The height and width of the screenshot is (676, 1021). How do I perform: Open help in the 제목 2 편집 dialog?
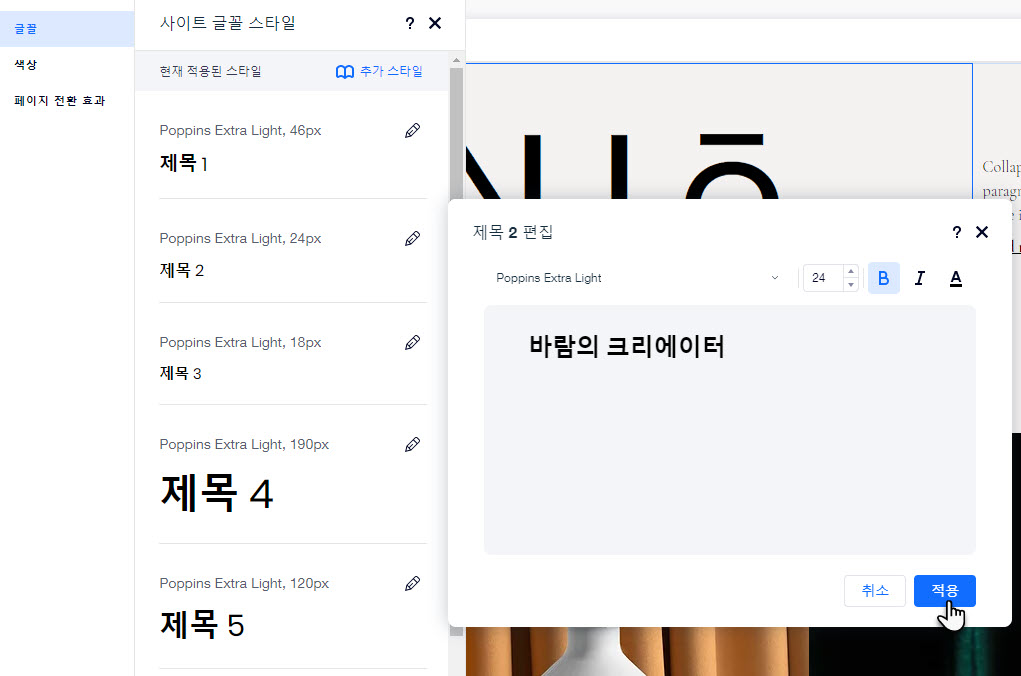point(956,232)
